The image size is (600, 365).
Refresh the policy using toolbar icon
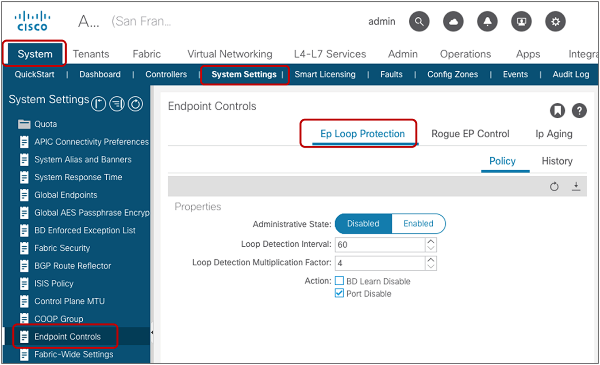coord(554,187)
